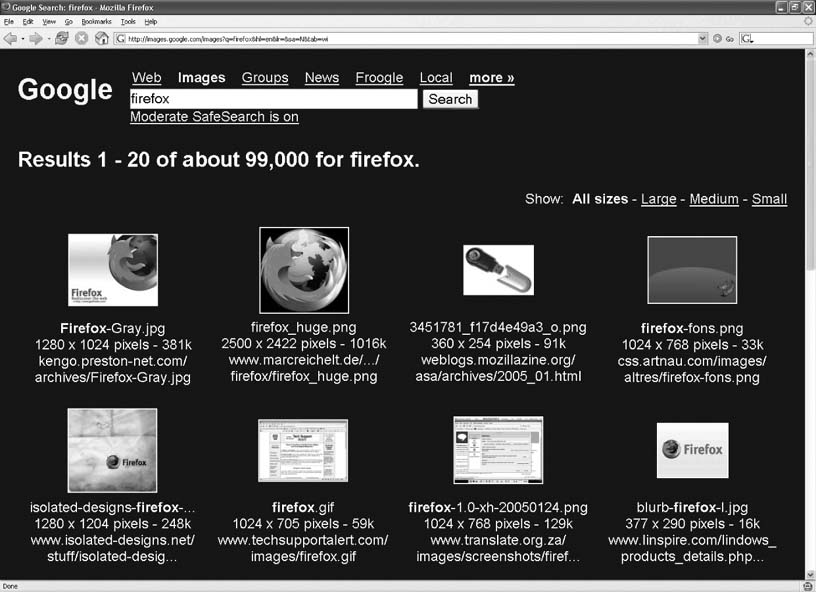Viewport: 816px width, 592px height.
Task: Show only Small sized images
Action: point(769,199)
